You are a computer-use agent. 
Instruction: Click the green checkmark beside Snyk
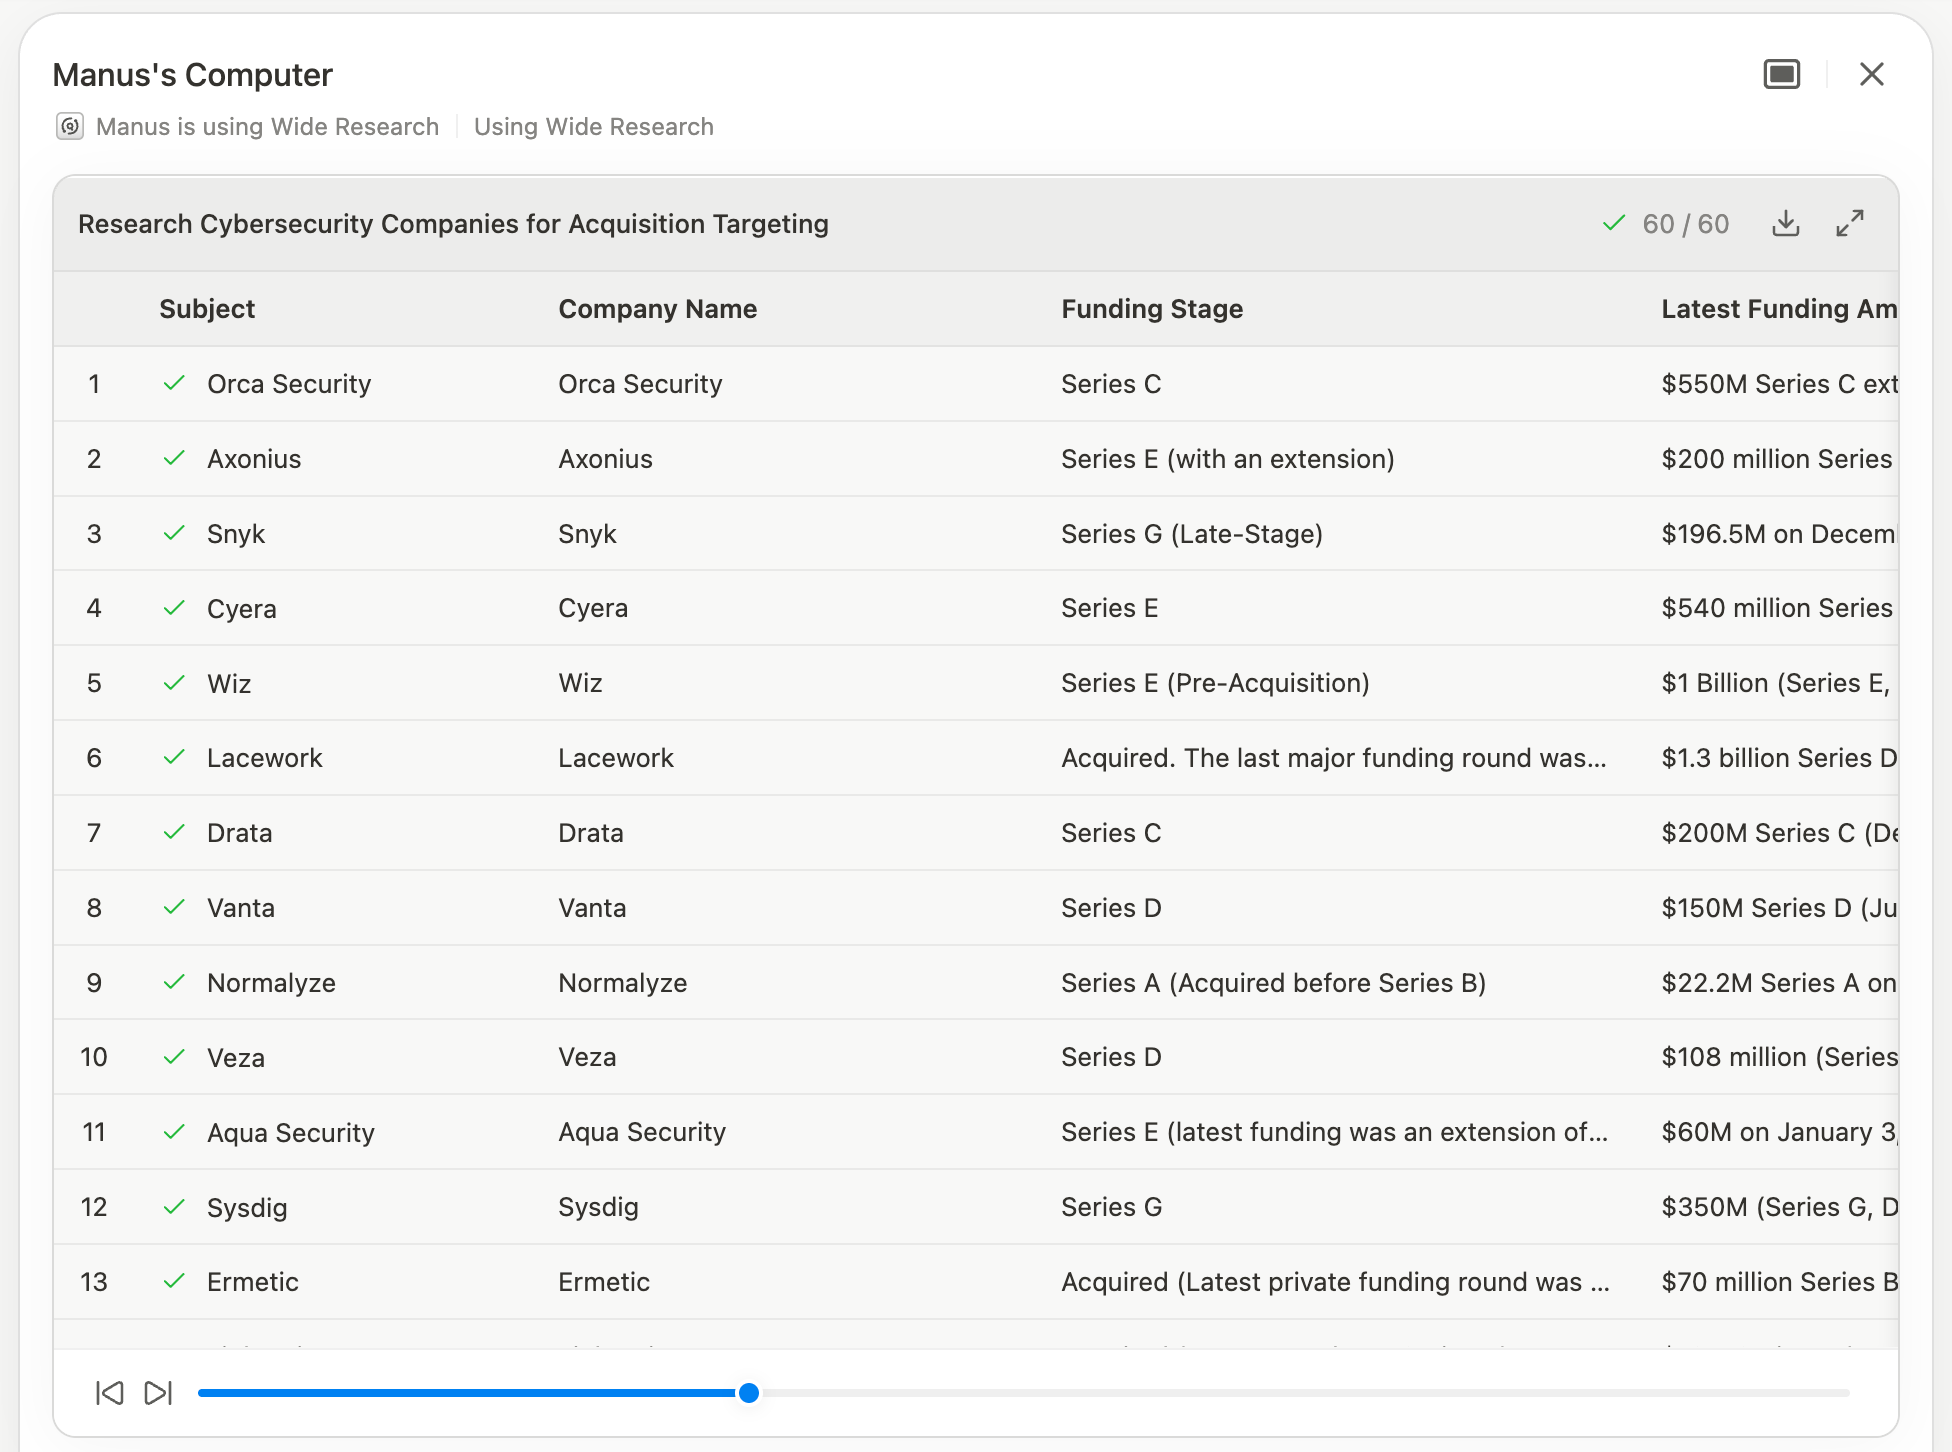(174, 533)
